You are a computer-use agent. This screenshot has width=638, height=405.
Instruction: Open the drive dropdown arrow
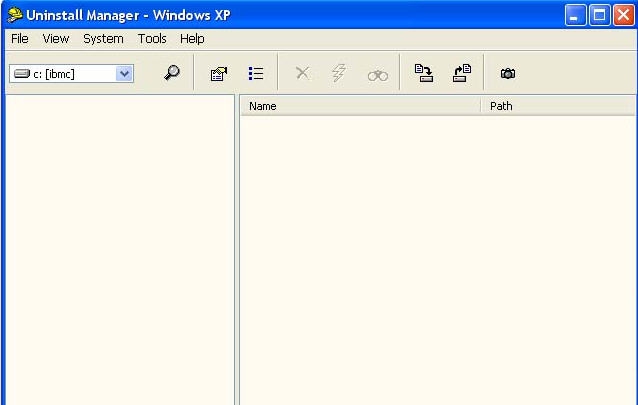pos(124,74)
